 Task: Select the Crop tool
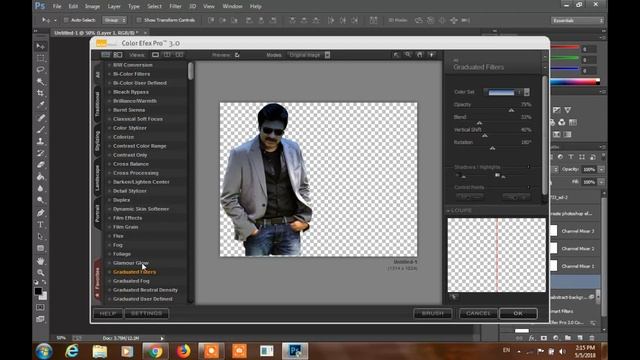(x=40, y=93)
